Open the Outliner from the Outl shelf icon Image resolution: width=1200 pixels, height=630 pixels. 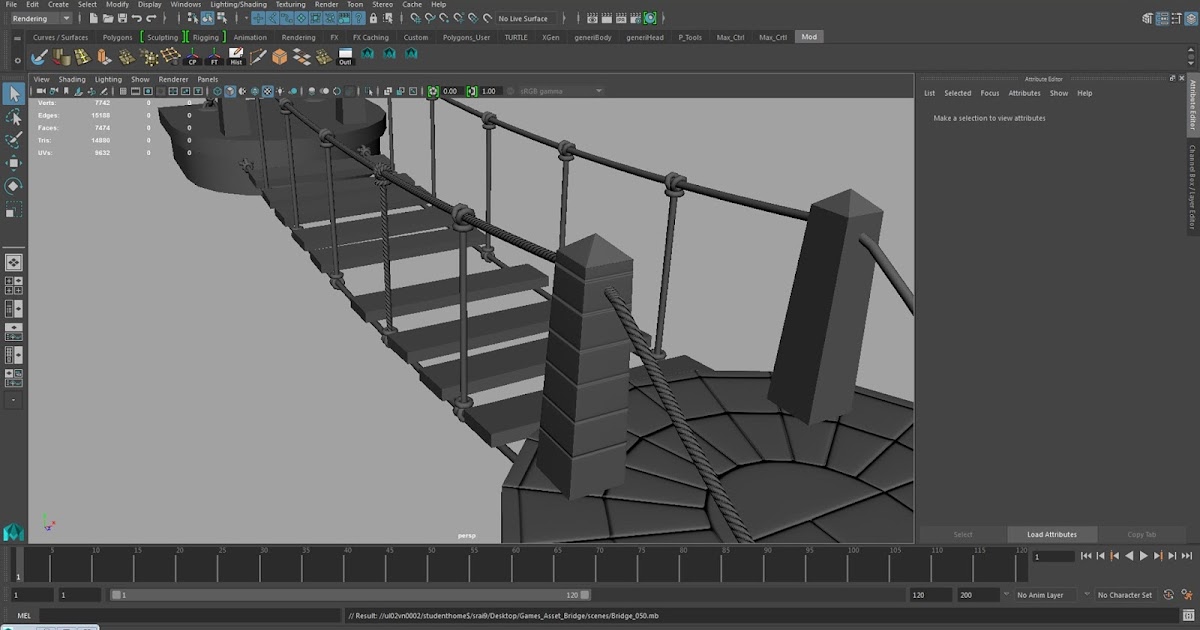pyautogui.click(x=344, y=56)
